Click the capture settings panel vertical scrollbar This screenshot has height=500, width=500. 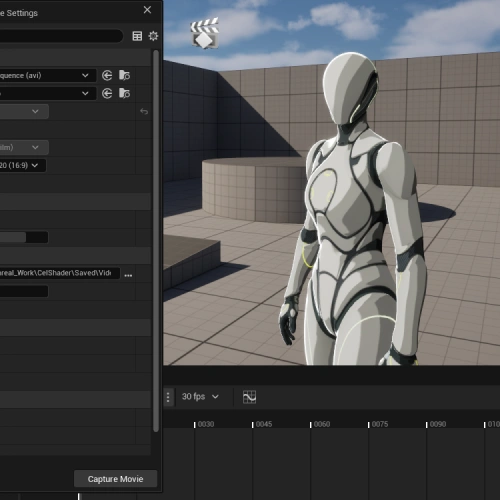(156, 241)
